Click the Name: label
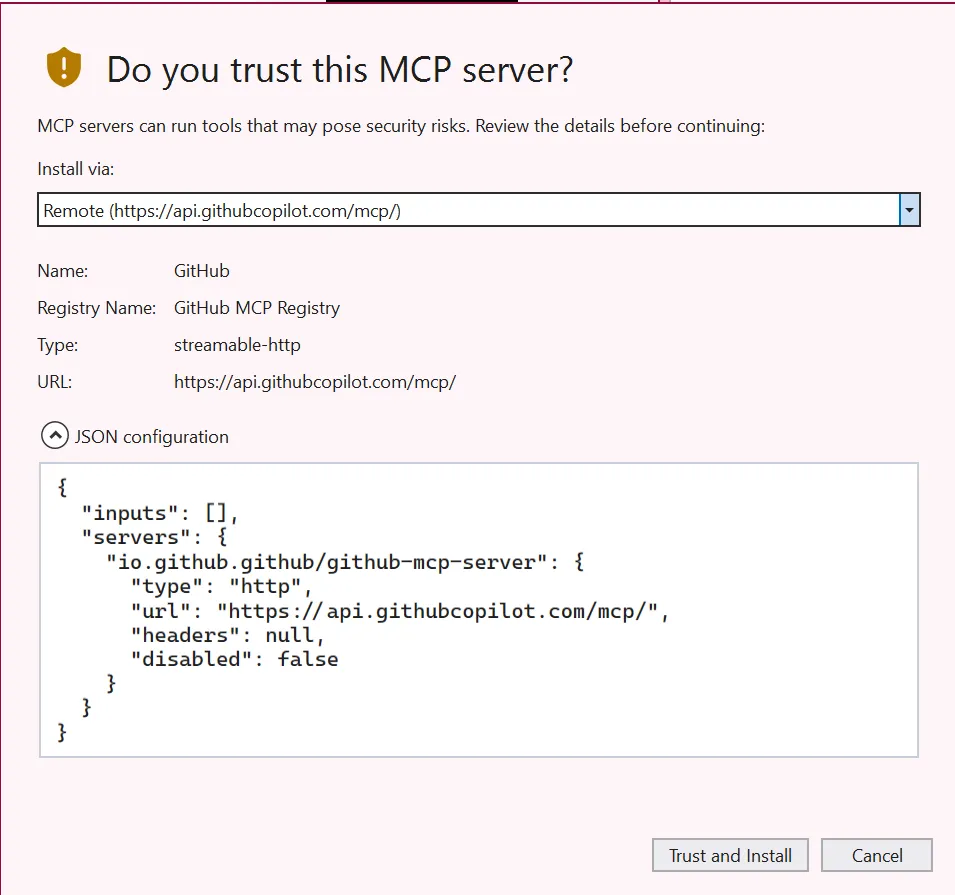This screenshot has height=895, width=955. point(63,271)
